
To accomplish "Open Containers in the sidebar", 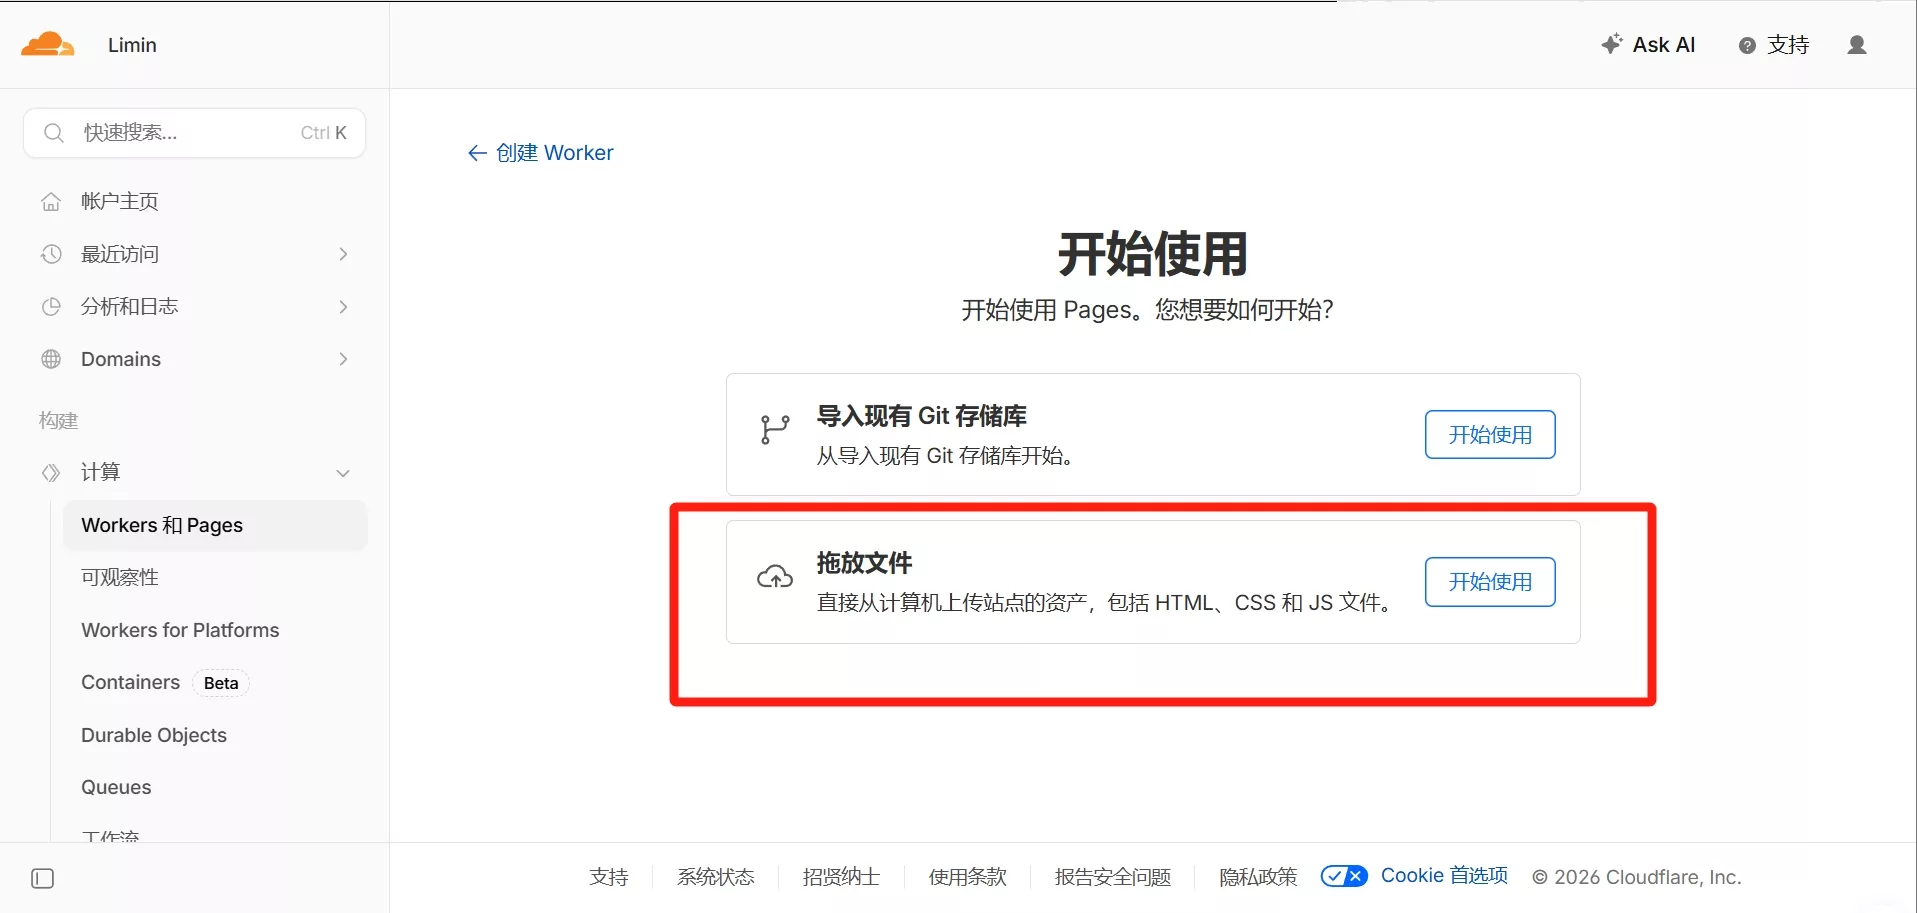I will (x=131, y=682).
